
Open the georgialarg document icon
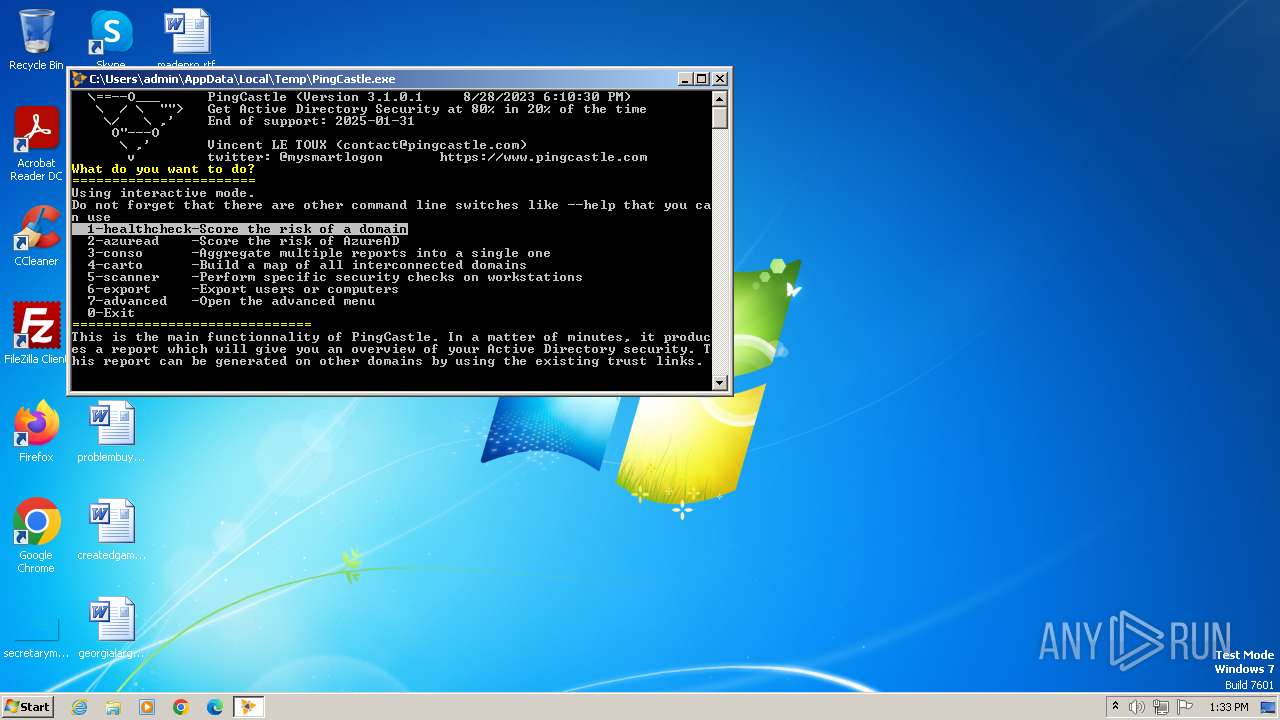(111, 627)
